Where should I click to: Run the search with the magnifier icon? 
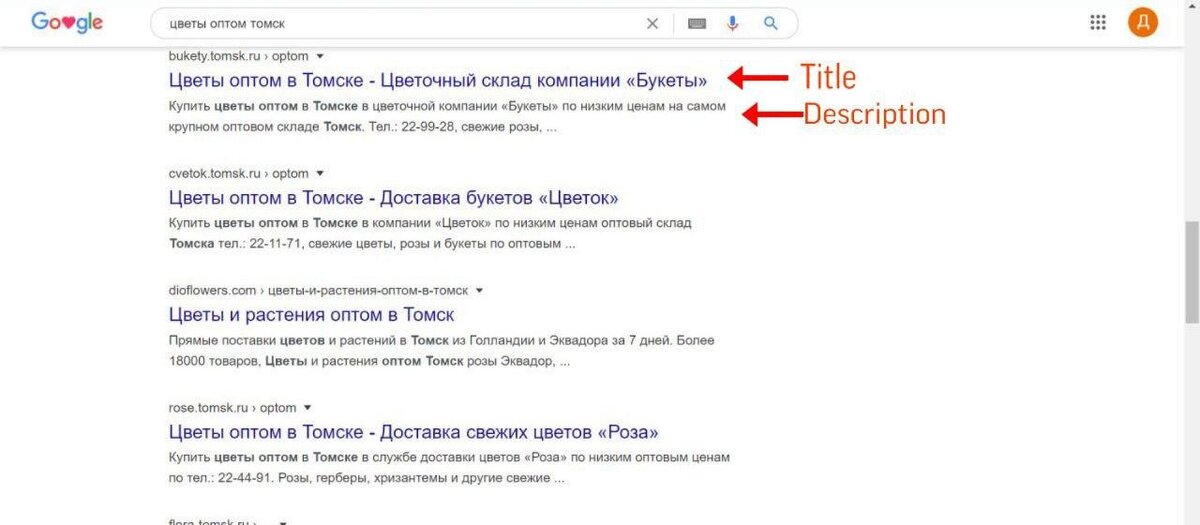click(x=770, y=23)
